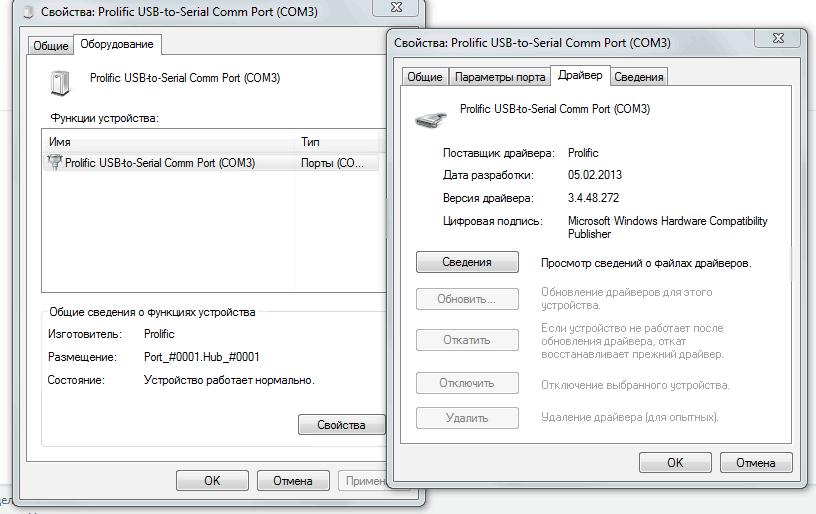816x514 pixels.
Task: Close the back hardware properties window
Action: point(397,7)
